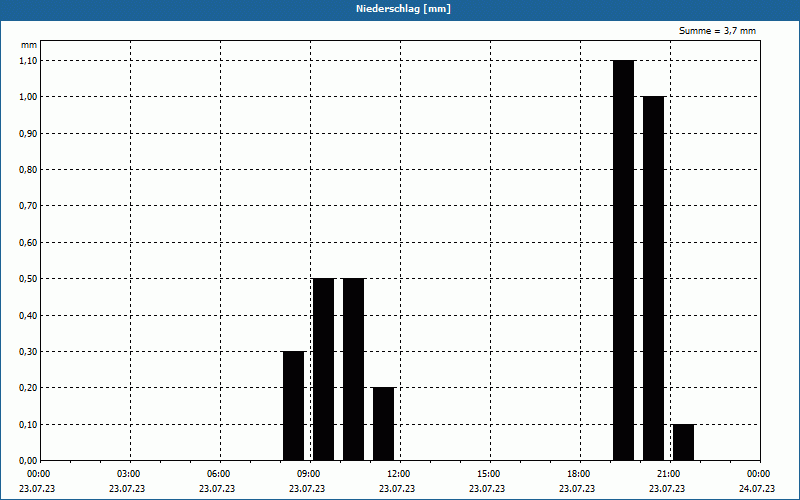Screen dimensions: 800x500
Task: Select the 0,90 y-axis value
Action: click(28, 133)
